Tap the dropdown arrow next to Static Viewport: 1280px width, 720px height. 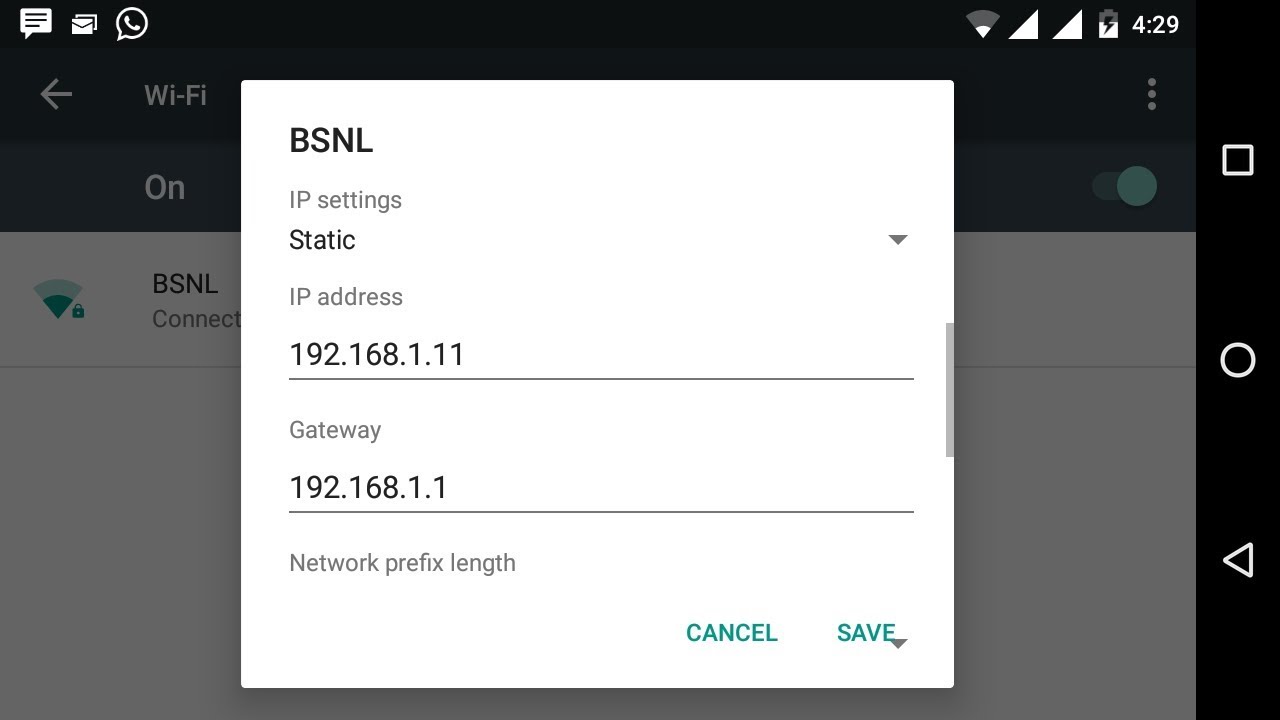pos(897,240)
